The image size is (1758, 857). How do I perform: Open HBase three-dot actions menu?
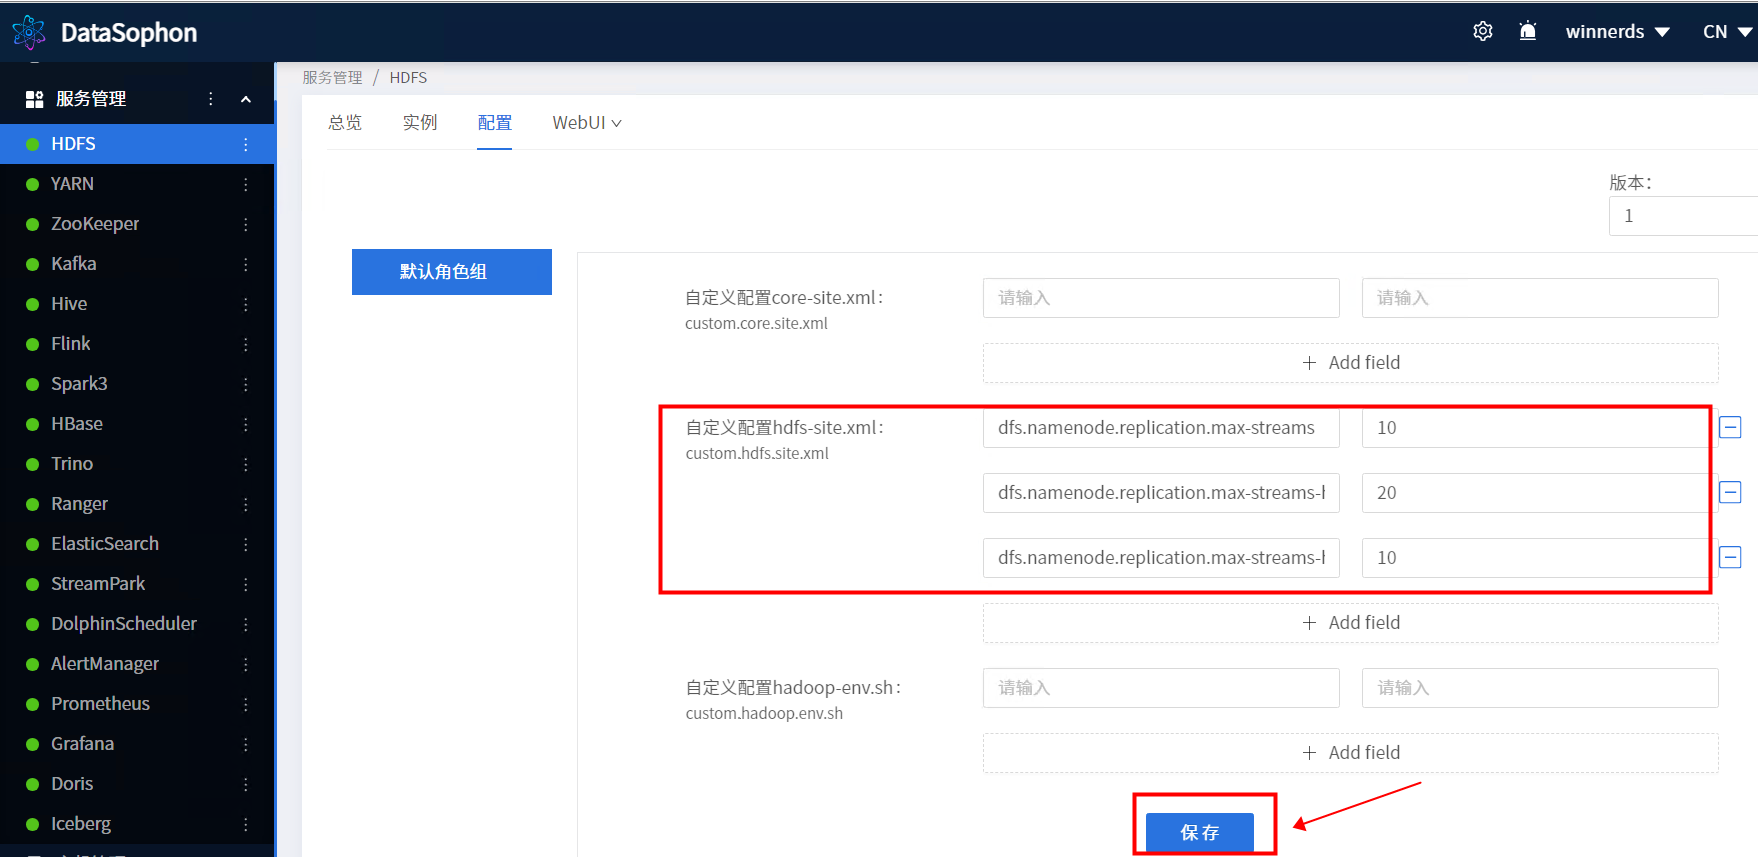click(x=245, y=424)
